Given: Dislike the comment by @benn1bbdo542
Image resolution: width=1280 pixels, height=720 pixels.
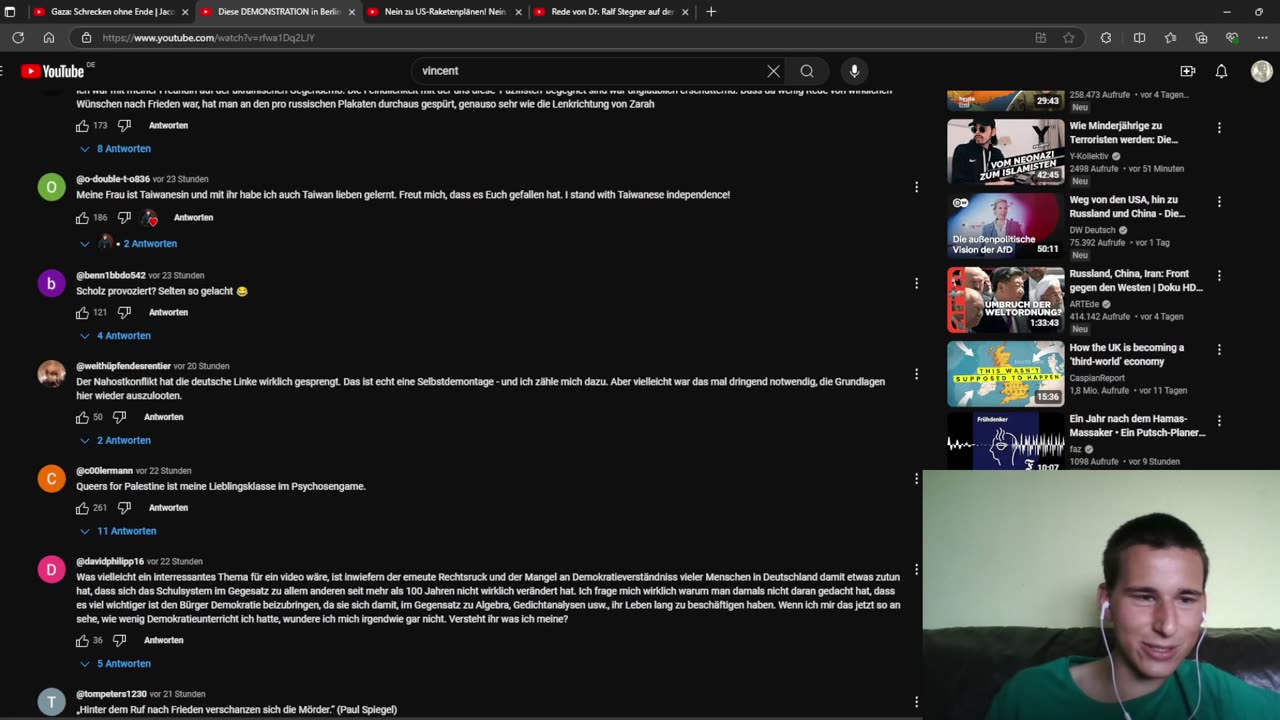Looking at the screenshot, I should 124,313.
